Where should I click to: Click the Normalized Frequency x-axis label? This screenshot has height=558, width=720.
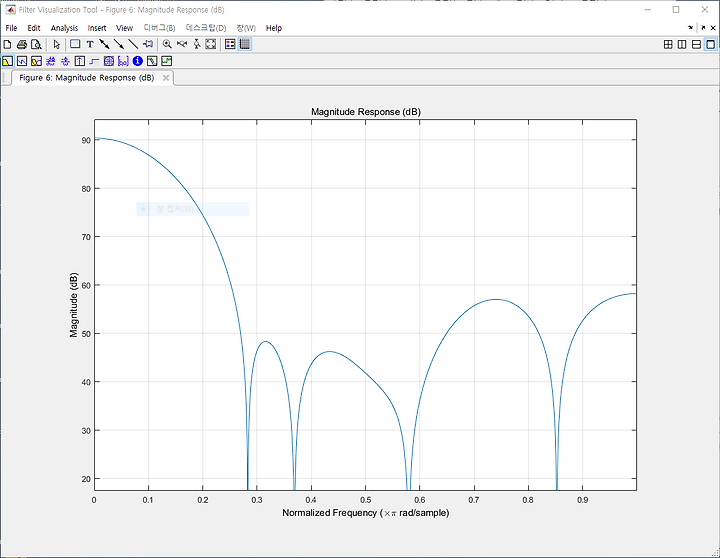point(366,513)
